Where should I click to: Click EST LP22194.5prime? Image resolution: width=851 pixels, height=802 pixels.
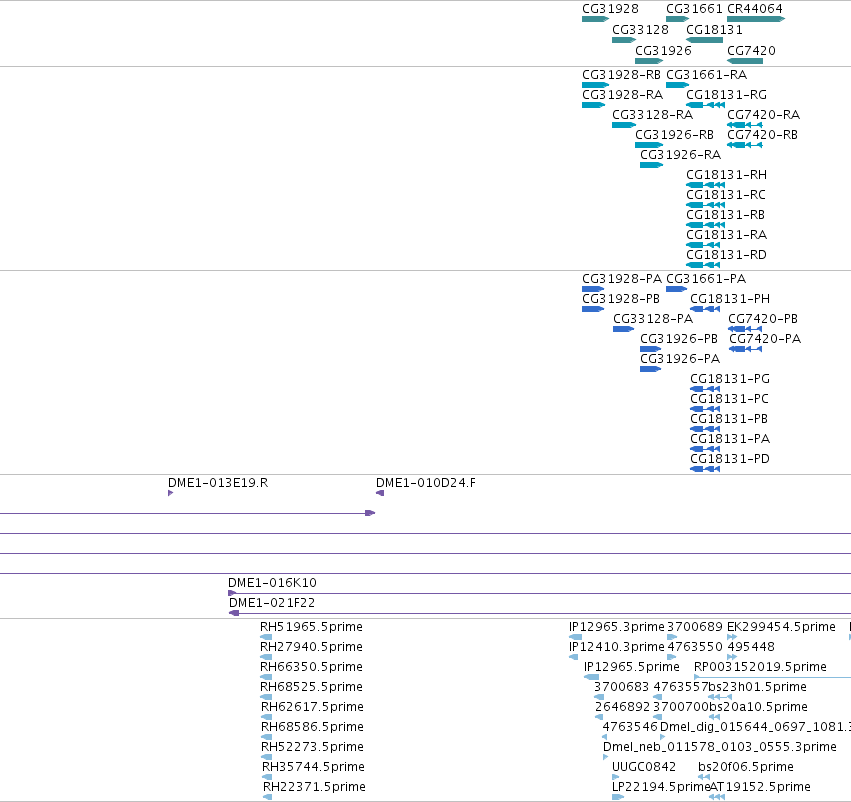click(661, 787)
